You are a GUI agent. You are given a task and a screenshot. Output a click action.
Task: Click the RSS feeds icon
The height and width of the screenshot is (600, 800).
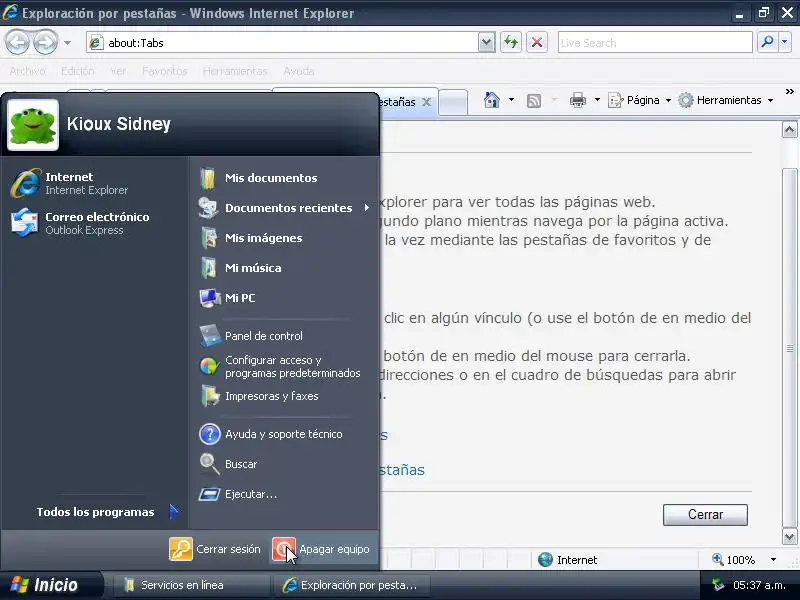(x=534, y=101)
